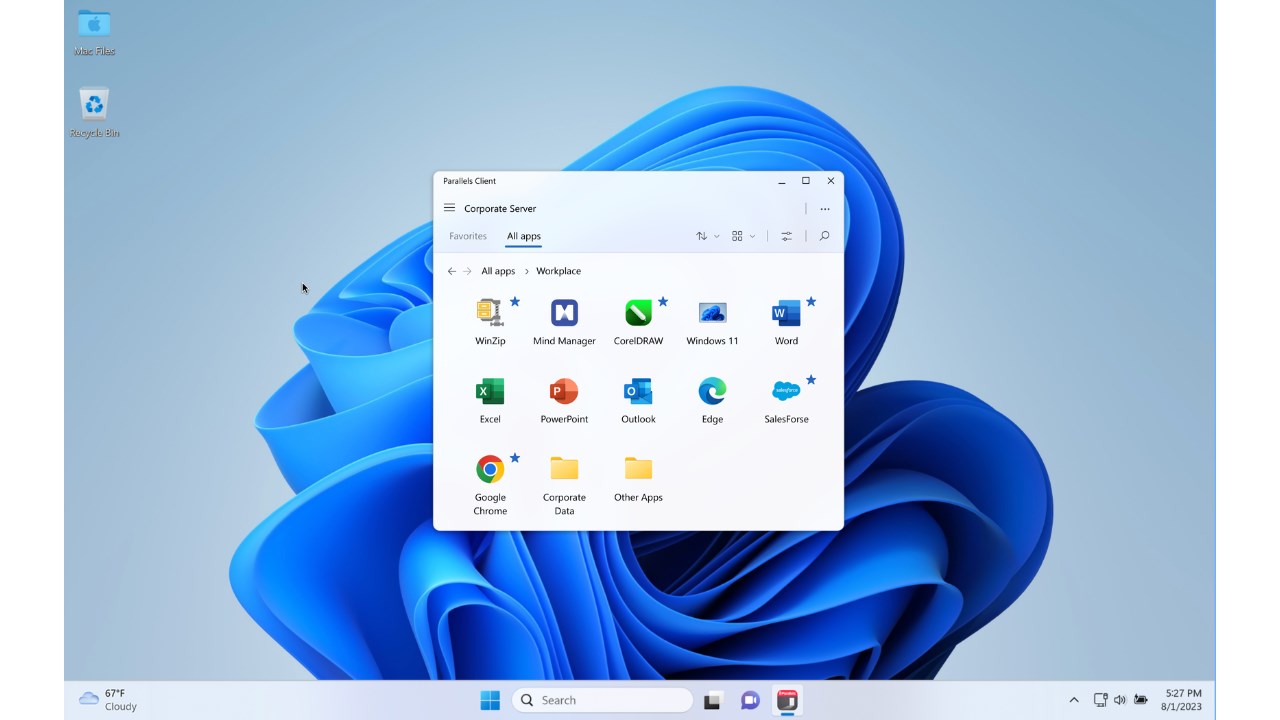Image resolution: width=1280 pixels, height=720 pixels.
Task: Select the Recycle Bin desktop icon
Action: (94, 113)
